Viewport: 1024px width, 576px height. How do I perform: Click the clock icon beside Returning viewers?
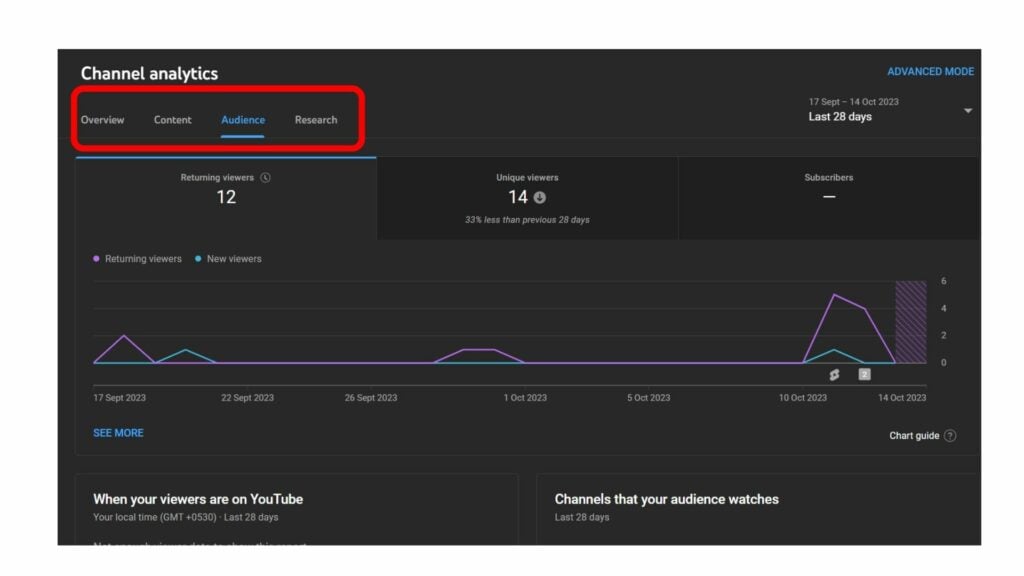click(x=266, y=178)
